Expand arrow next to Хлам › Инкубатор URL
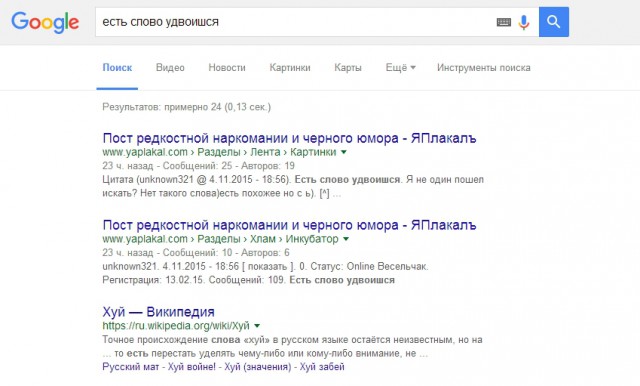The width and height of the screenshot is (640, 386). pyautogui.click(x=346, y=239)
